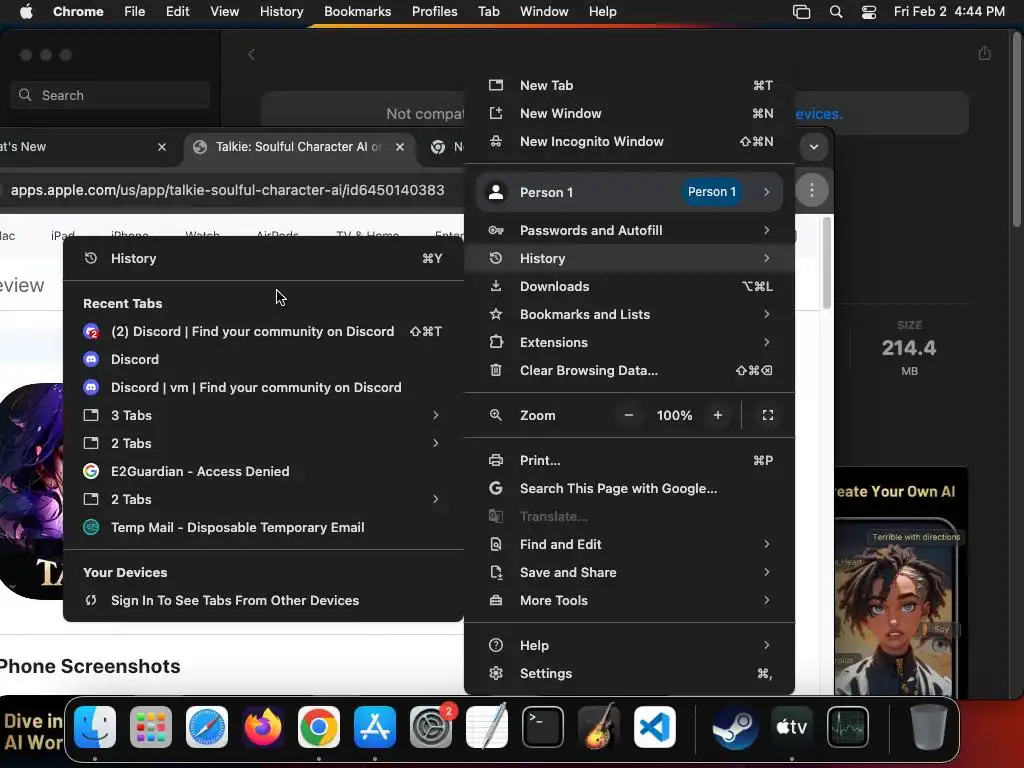
Task: Expand the 3 Tabs recent group
Action: click(263, 416)
